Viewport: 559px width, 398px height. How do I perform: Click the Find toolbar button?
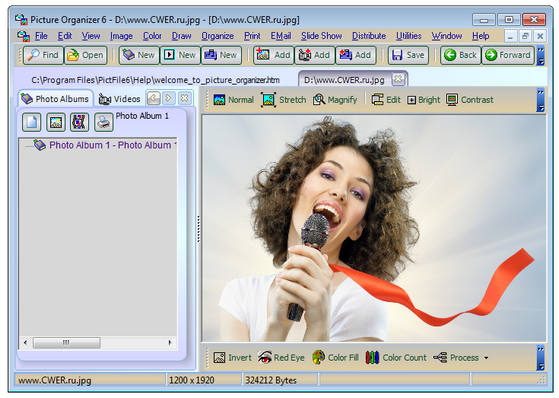(x=43, y=55)
